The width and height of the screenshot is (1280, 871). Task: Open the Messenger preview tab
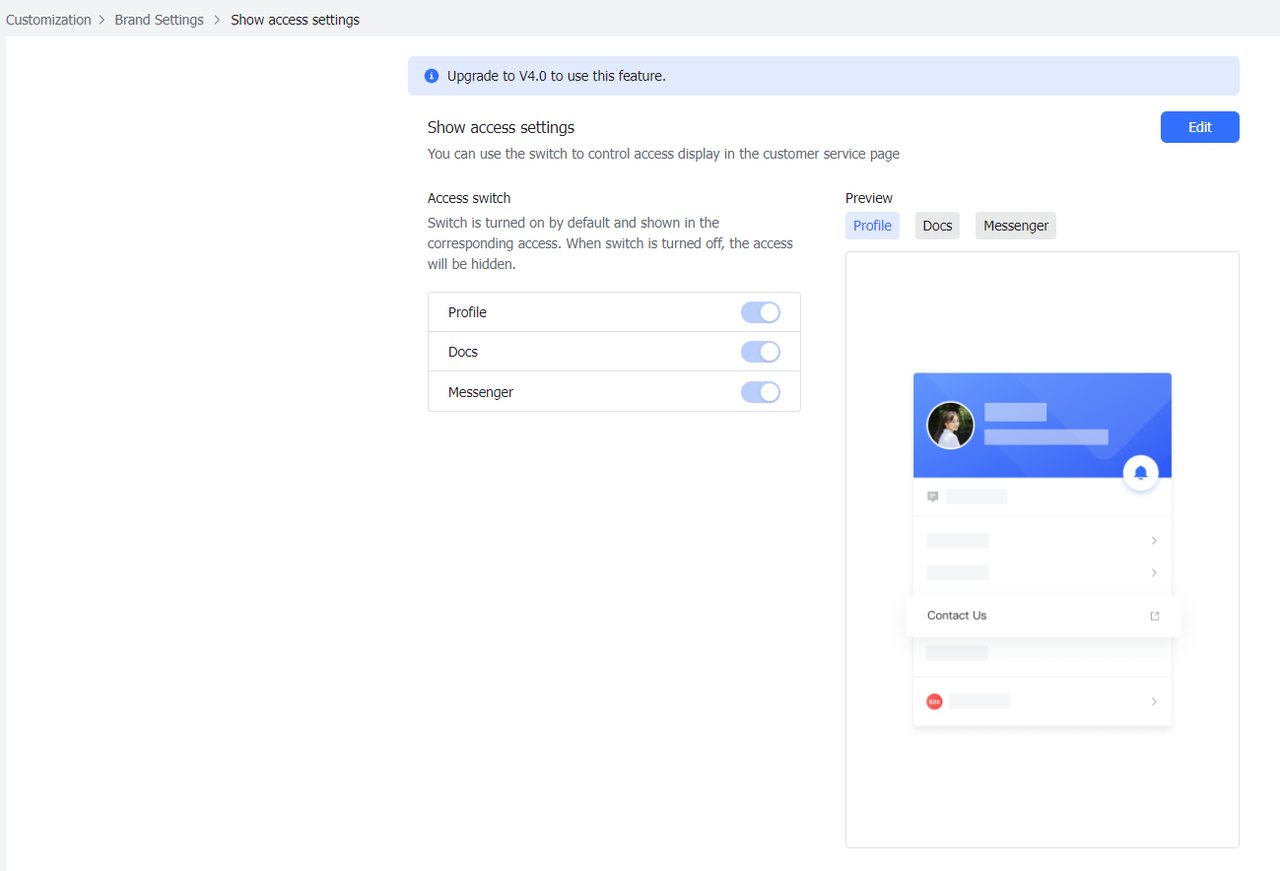point(1016,226)
